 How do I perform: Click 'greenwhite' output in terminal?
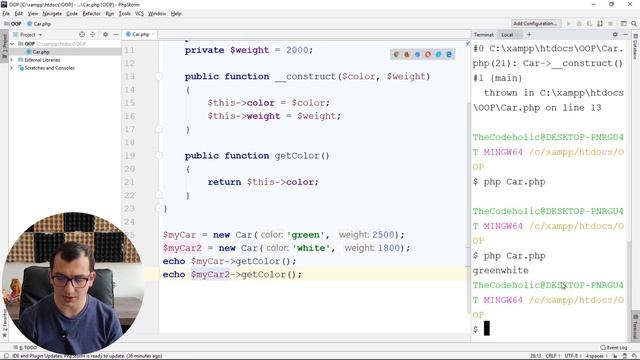(x=500, y=270)
